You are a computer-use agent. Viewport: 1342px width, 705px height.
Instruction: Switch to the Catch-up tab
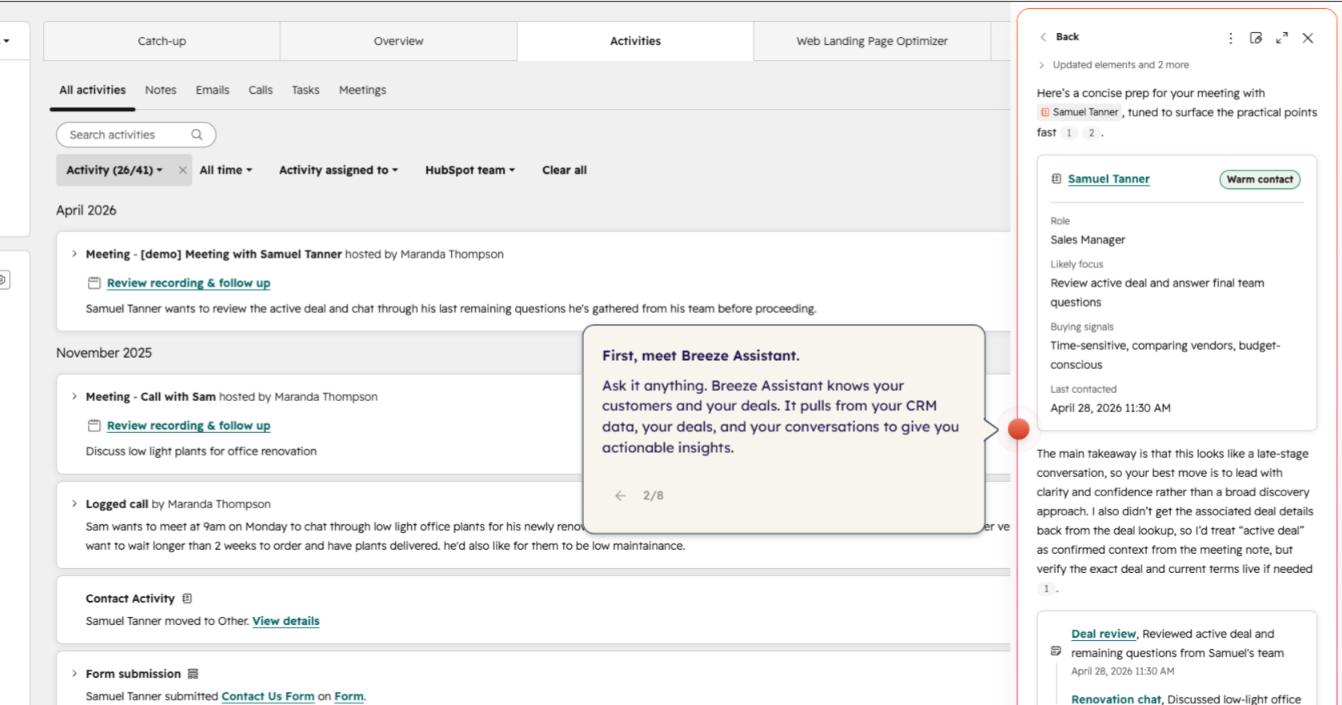coord(162,41)
